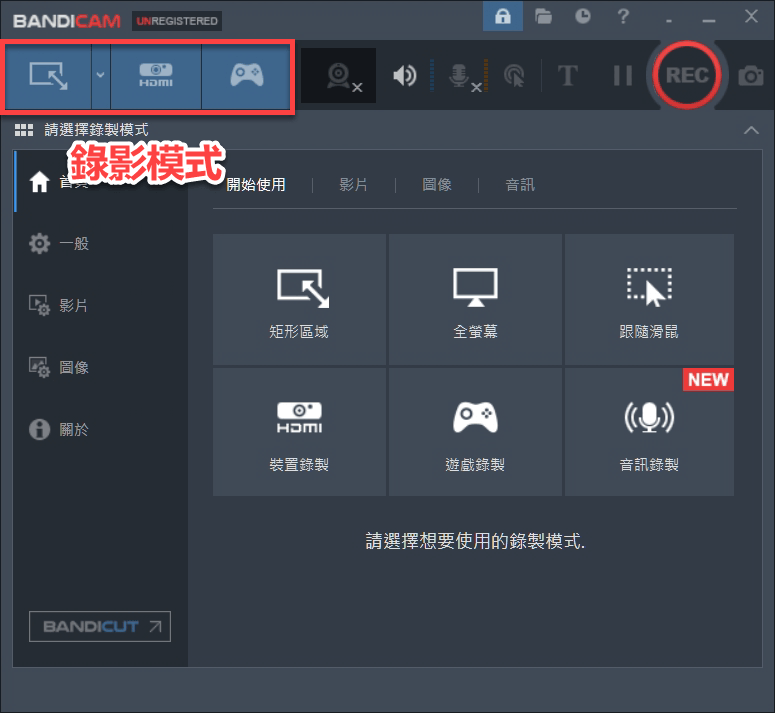This screenshot has width=775, height=713.
Task: Toggle mouse click effects icon
Action: point(514,76)
